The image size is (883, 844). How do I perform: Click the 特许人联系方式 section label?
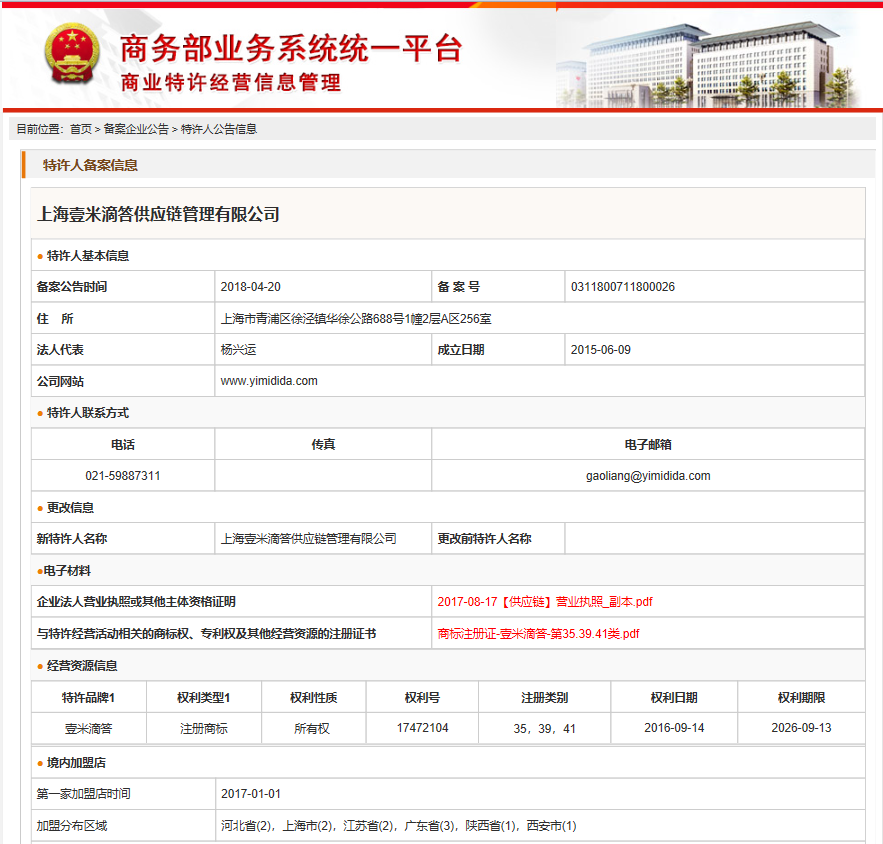88,413
